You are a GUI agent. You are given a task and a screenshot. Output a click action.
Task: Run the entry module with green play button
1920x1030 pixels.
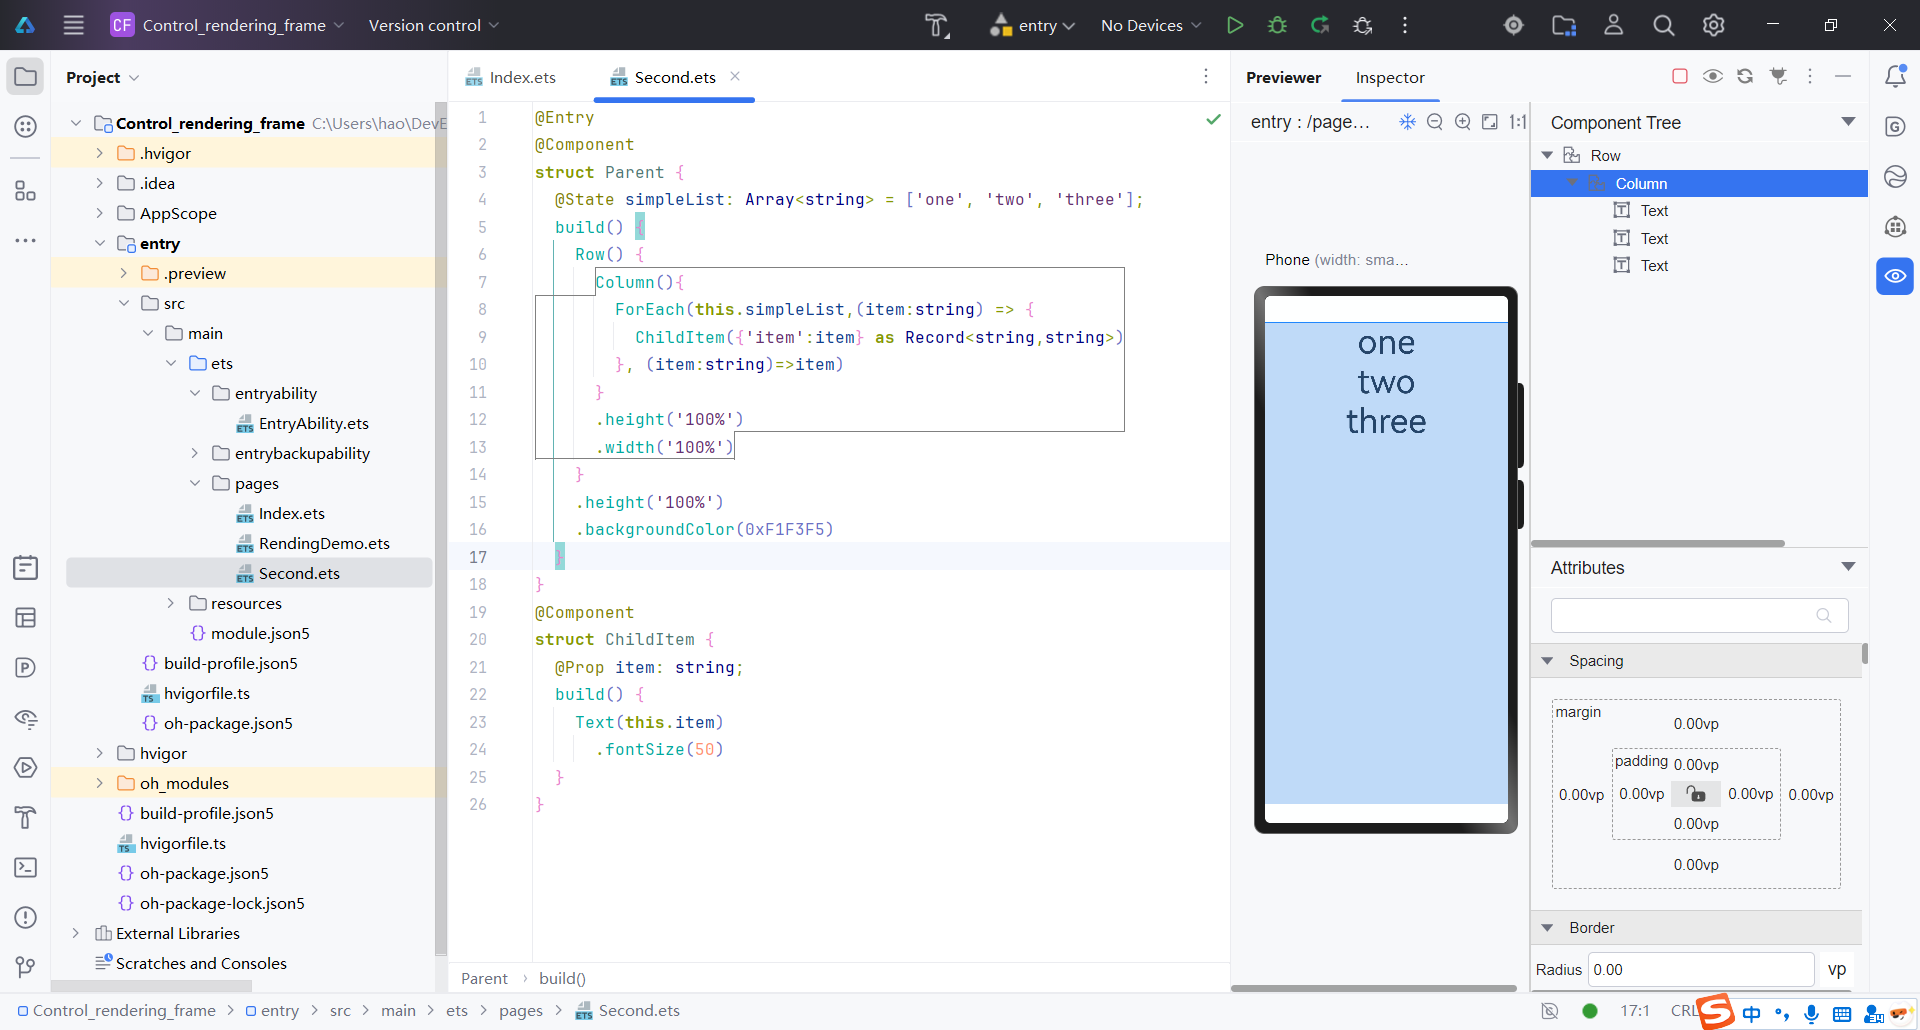click(x=1235, y=25)
